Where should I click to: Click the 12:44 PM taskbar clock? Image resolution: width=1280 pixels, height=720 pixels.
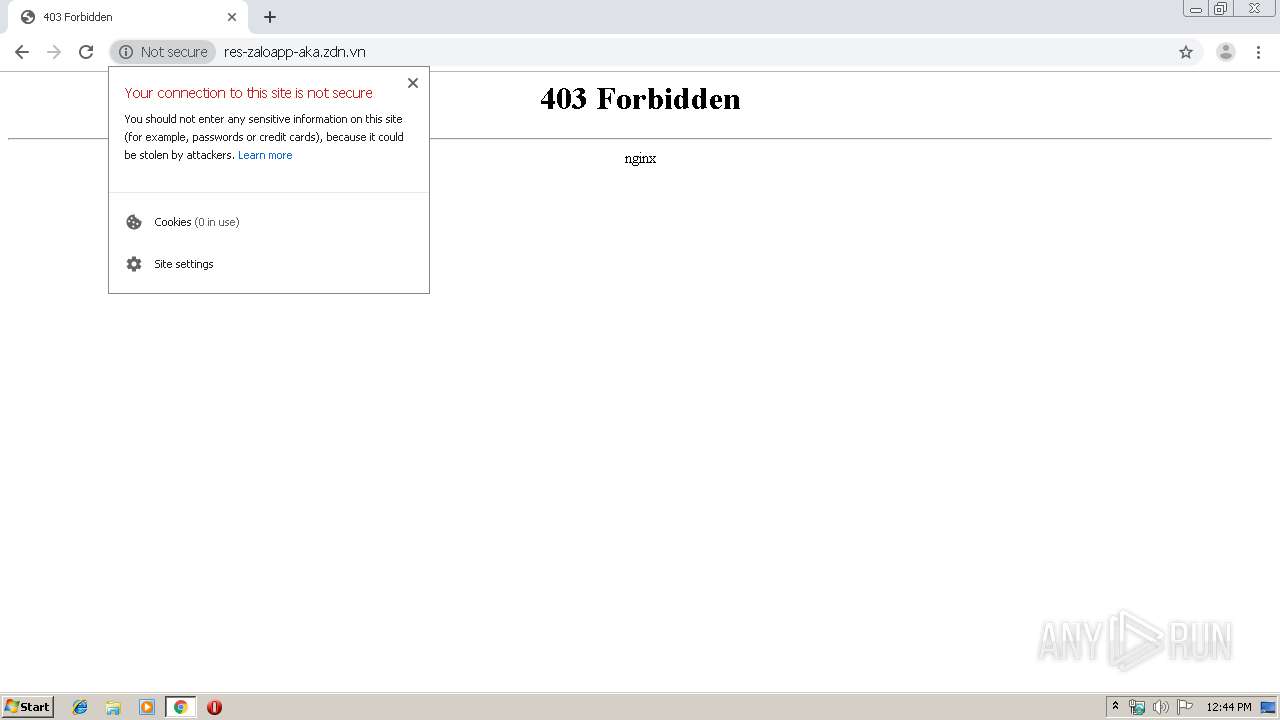(x=1229, y=707)
